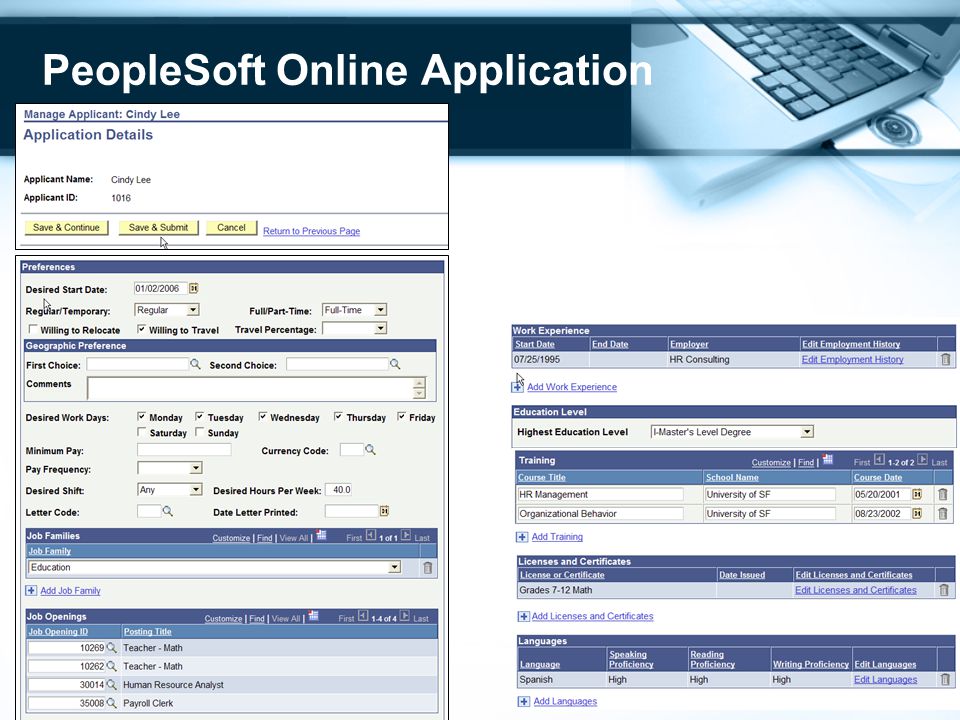The image size is (960, 720).
Task: Click Find in the Training grid header
Action: coord(806,462)
